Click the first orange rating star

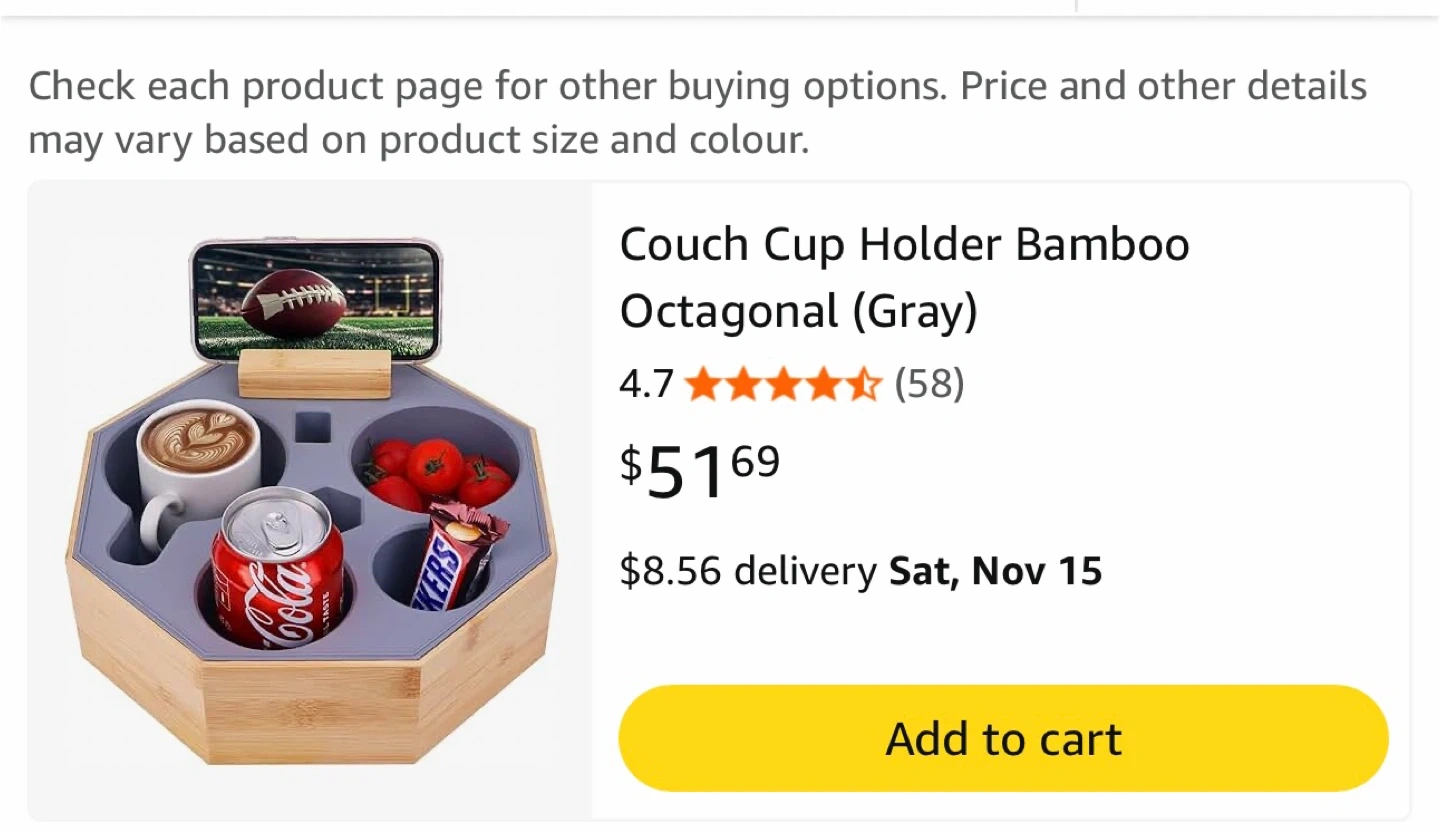pyautogui.click(x=703, y=383)
